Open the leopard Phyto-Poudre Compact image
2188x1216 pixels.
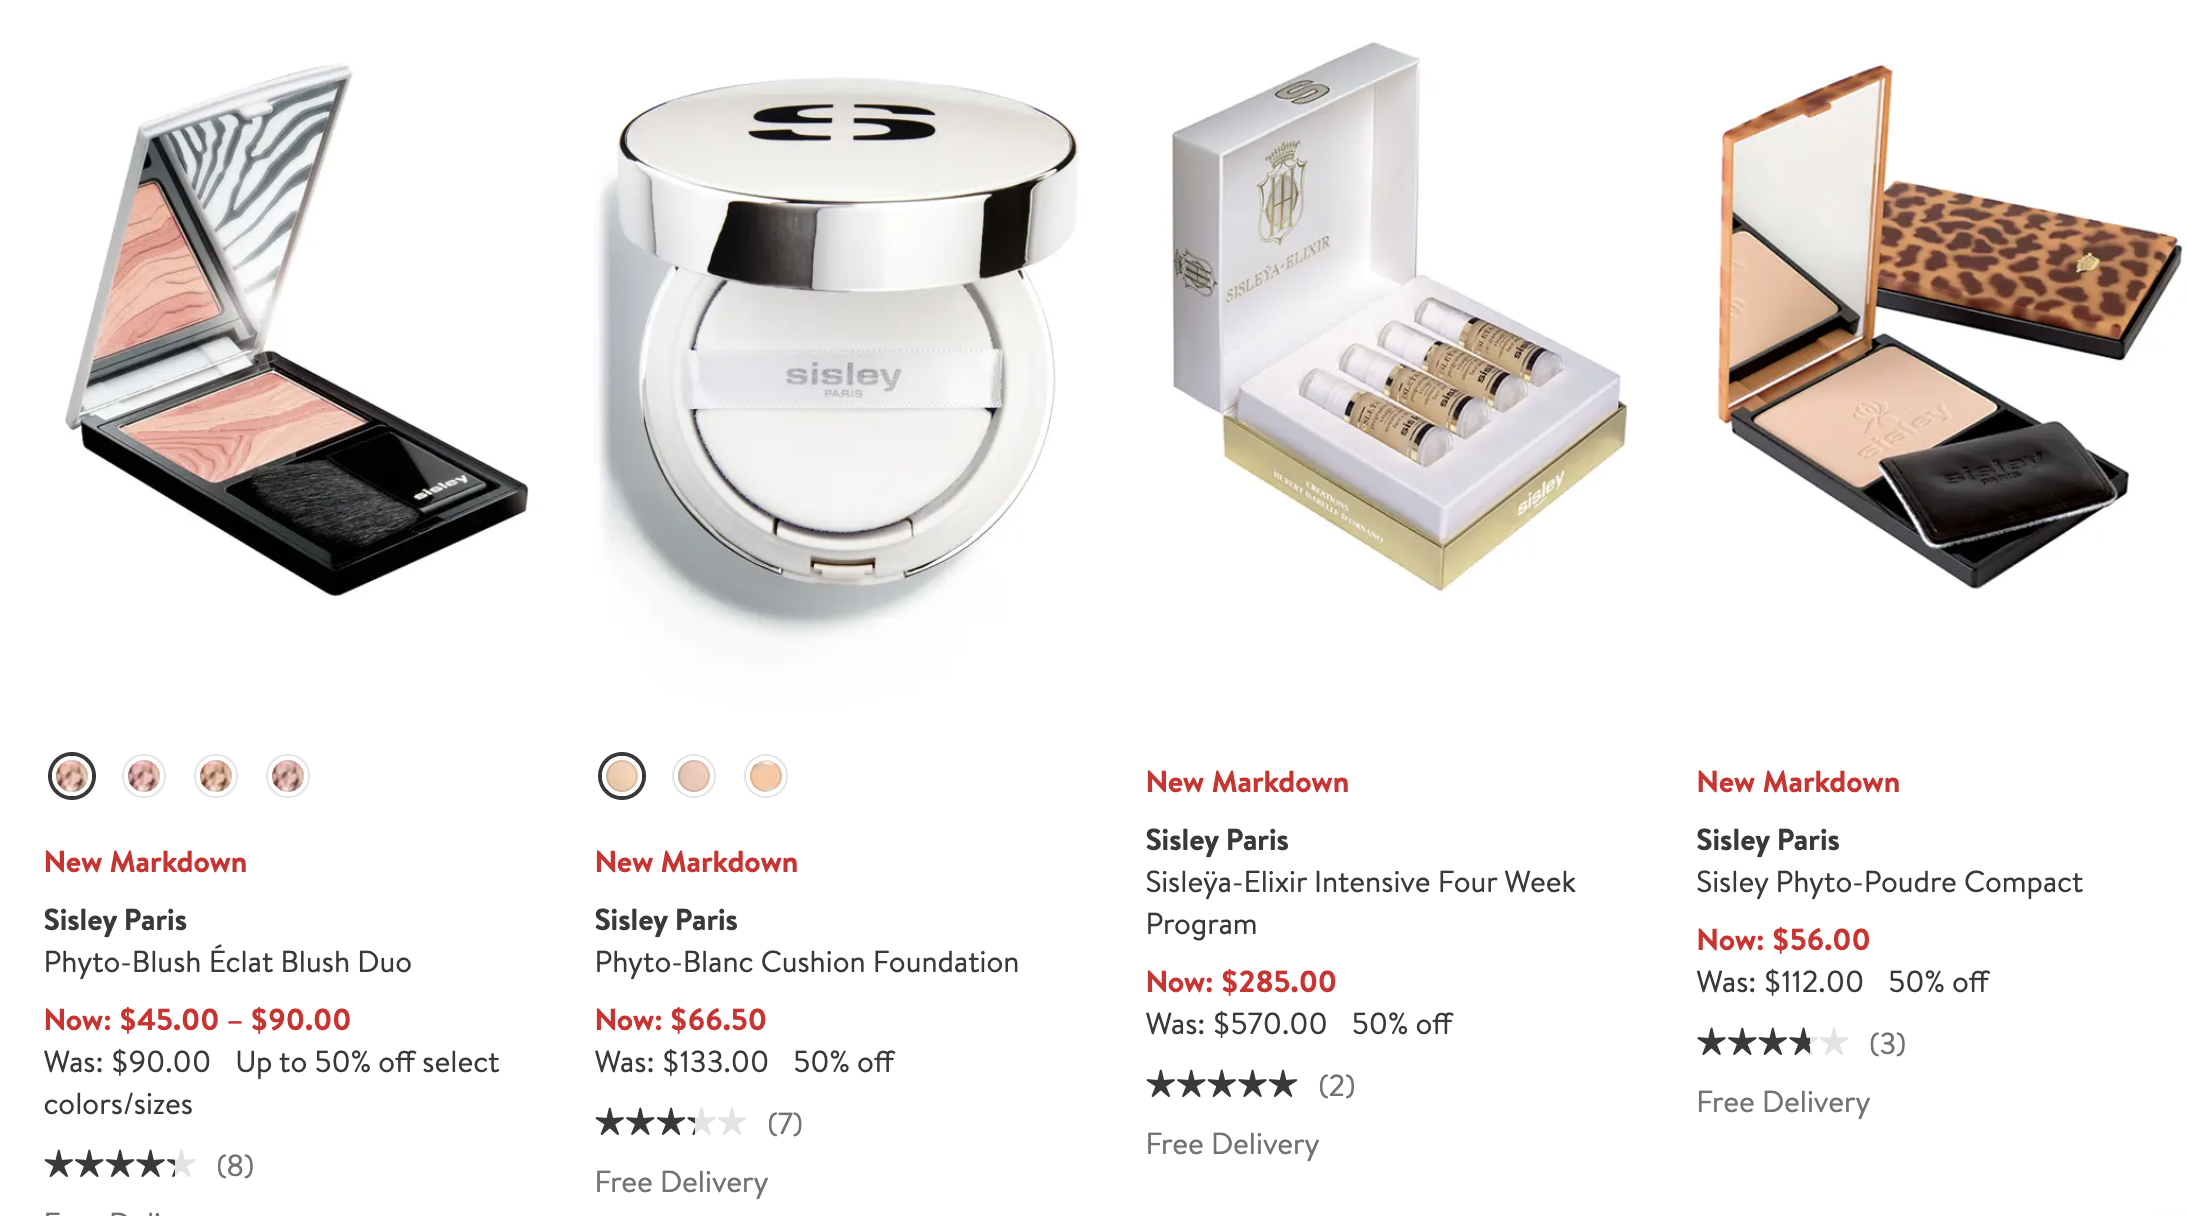click(1948, 326)
